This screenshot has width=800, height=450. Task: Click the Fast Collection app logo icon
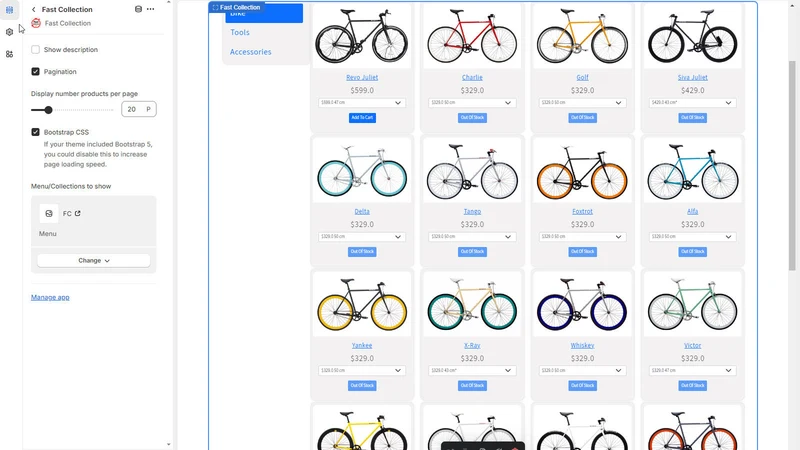pyautogui.click(x=36, y=23)
